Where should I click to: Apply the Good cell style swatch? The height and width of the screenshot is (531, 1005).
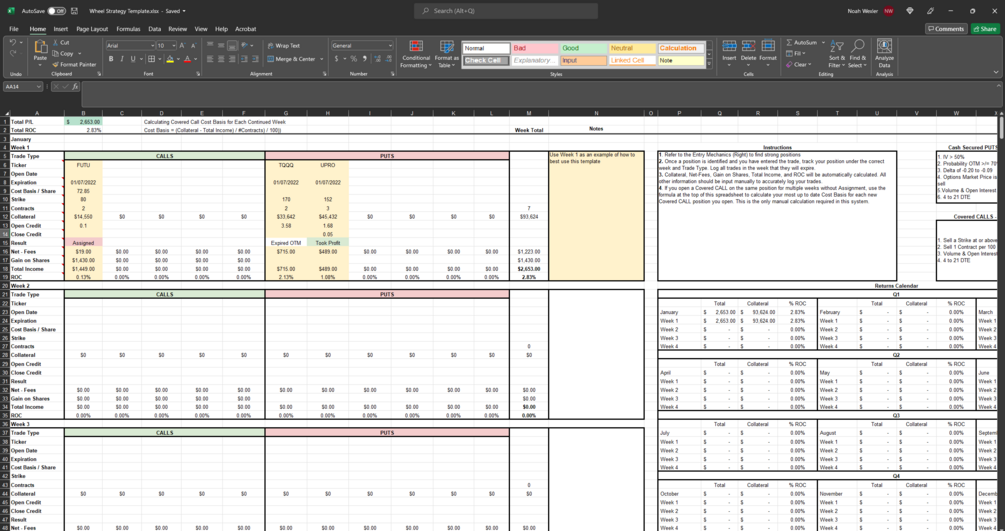583,48
